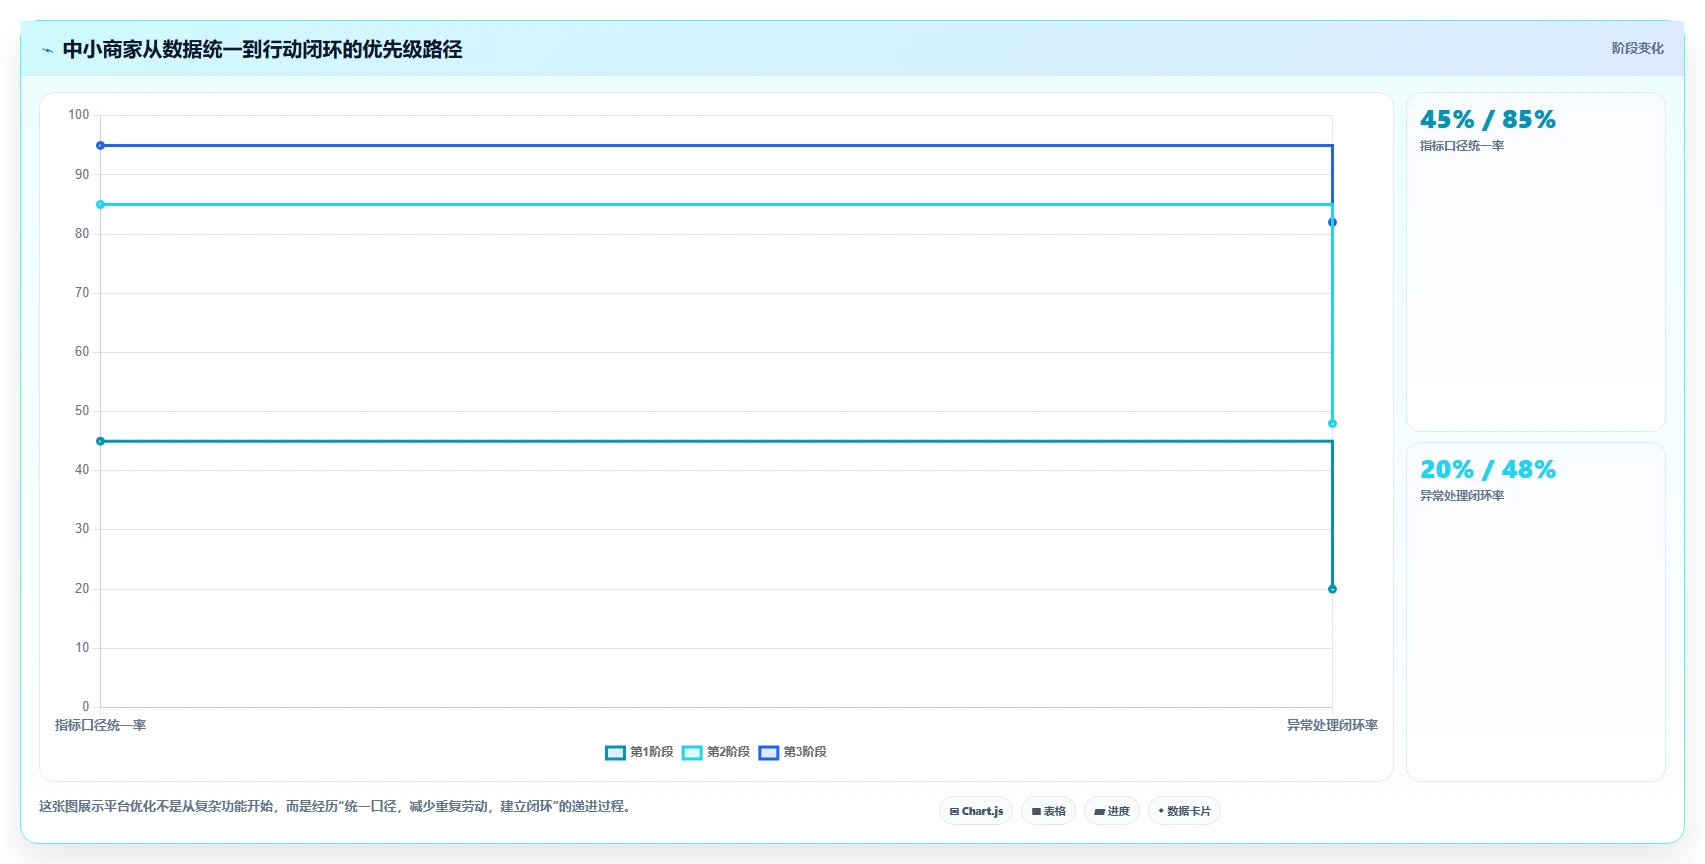Click the trend icon beside the page title
Viewport: 1705px width, 864px height.
pyautogui.click(x=47, y=50)
